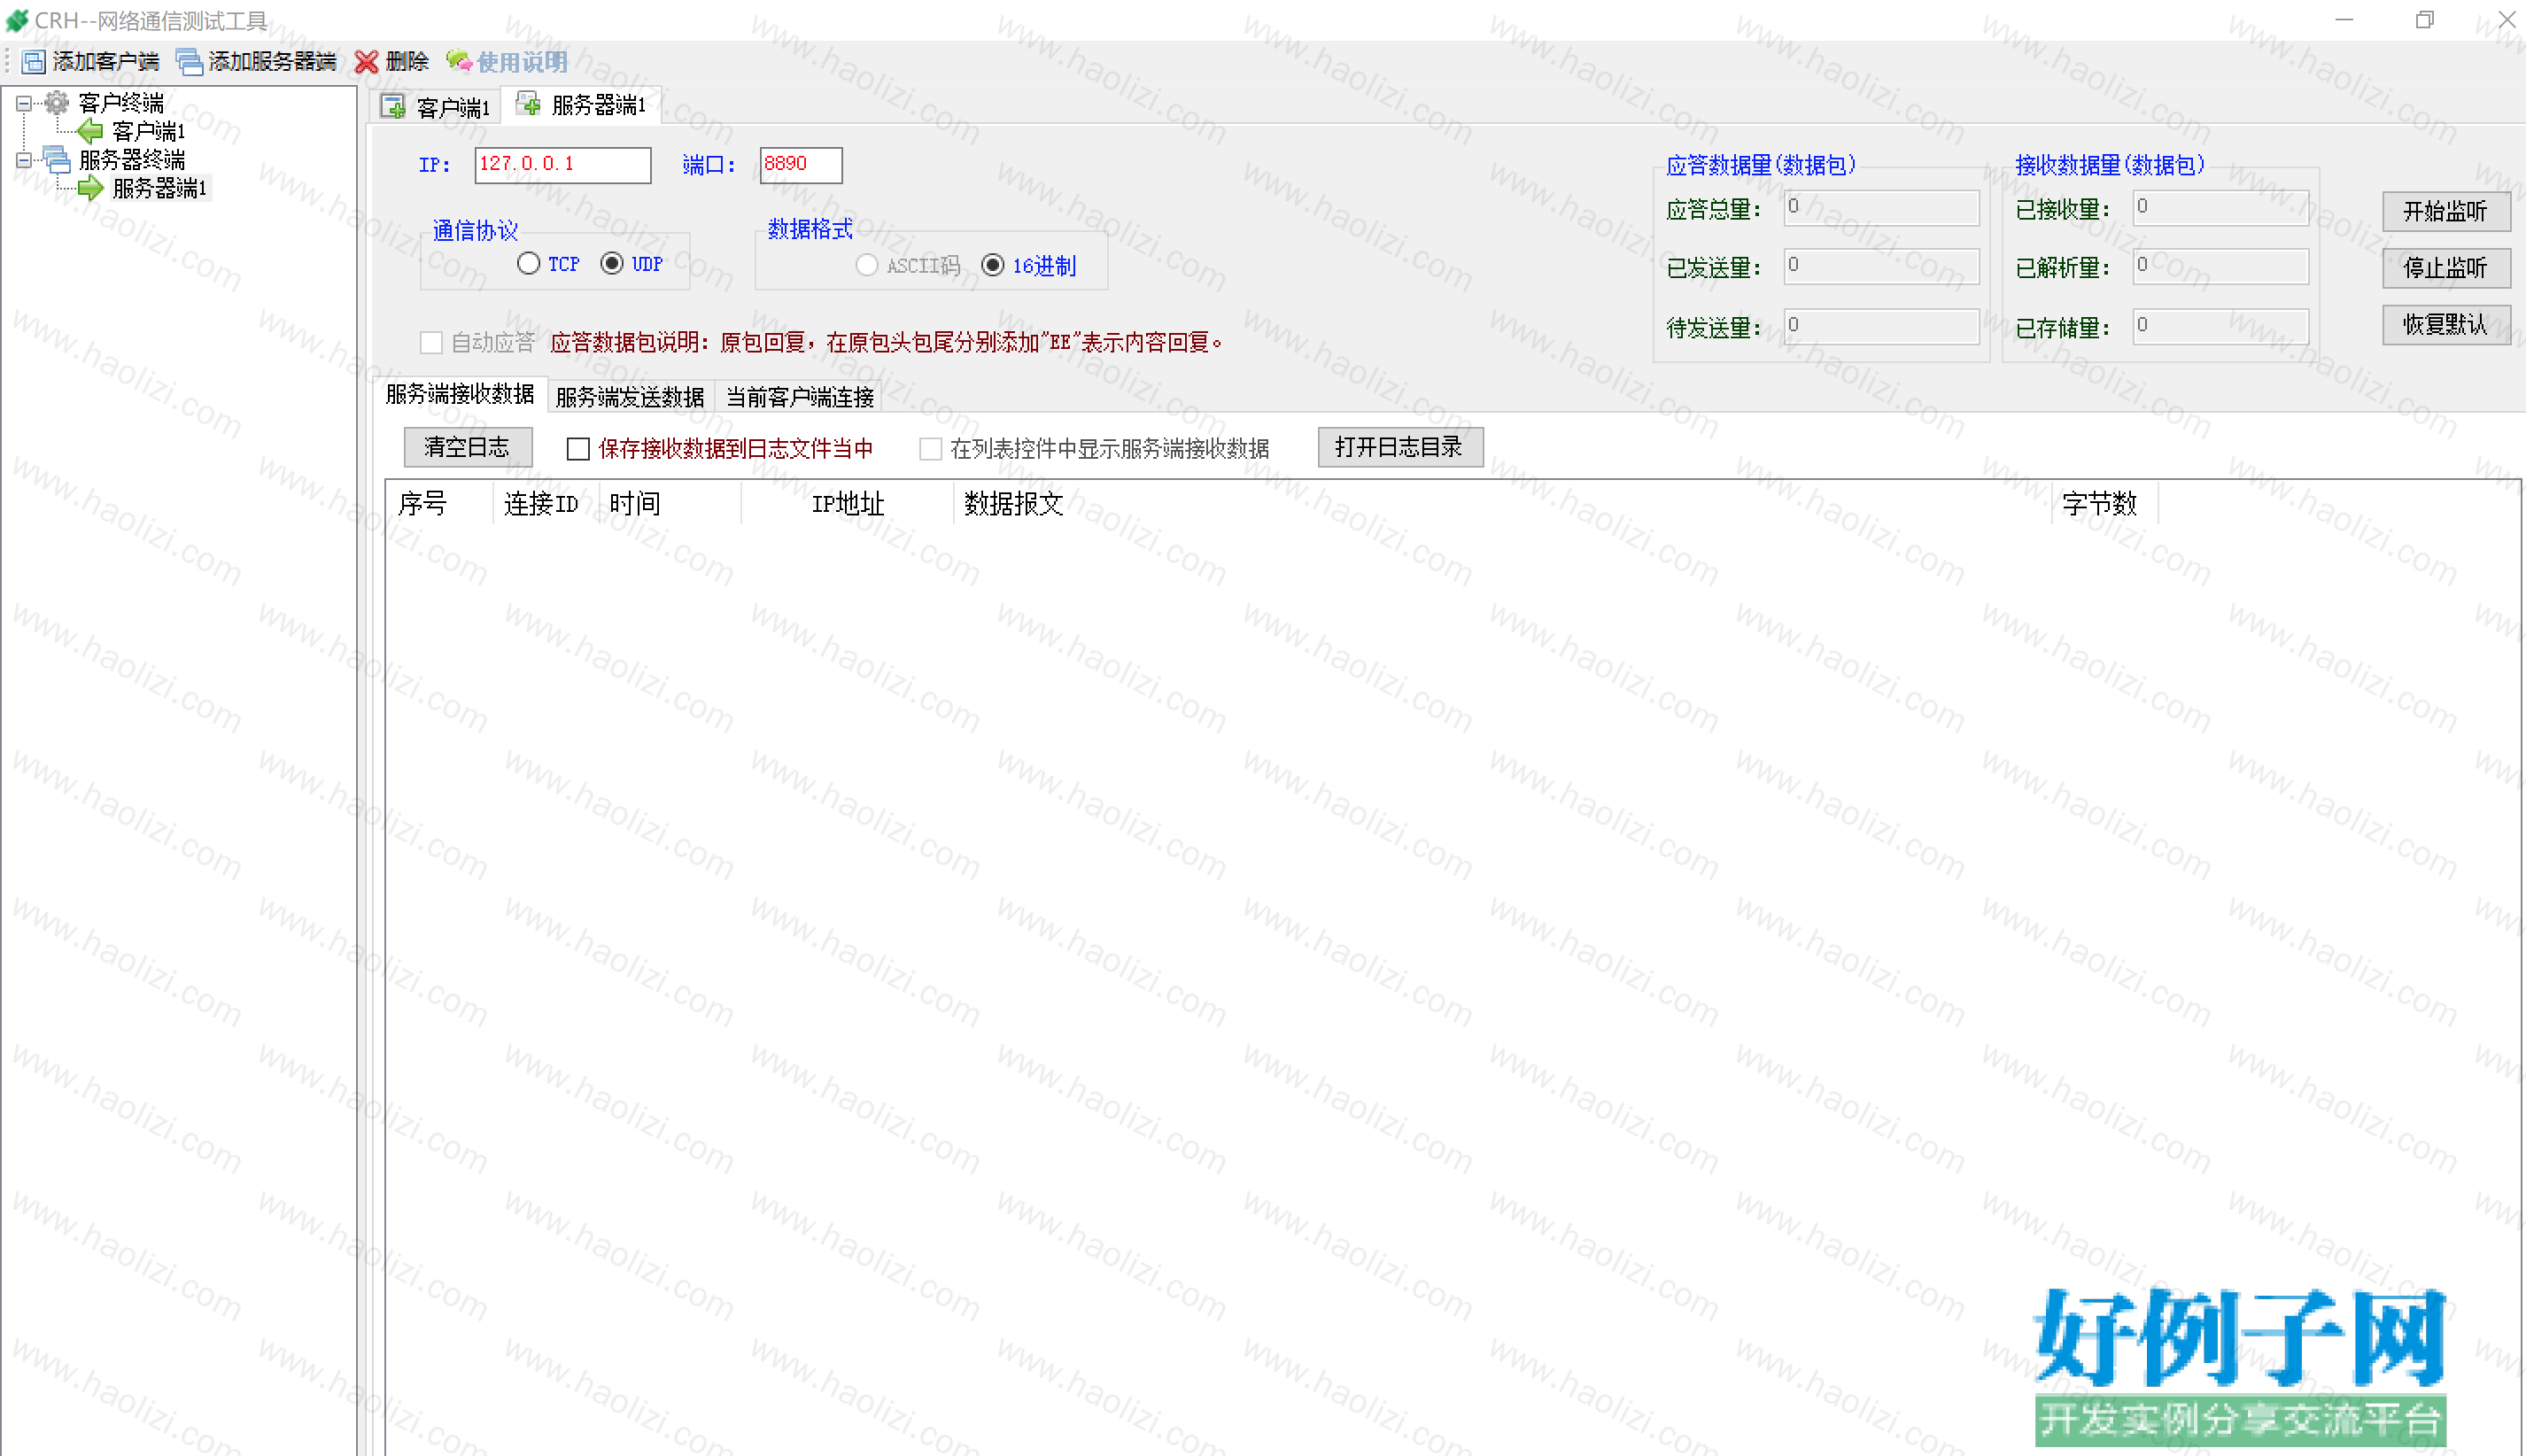This screenshot has height=1456, width=2526.
Task: Select the UDP protocol radio button
Action: coord(612,263)
